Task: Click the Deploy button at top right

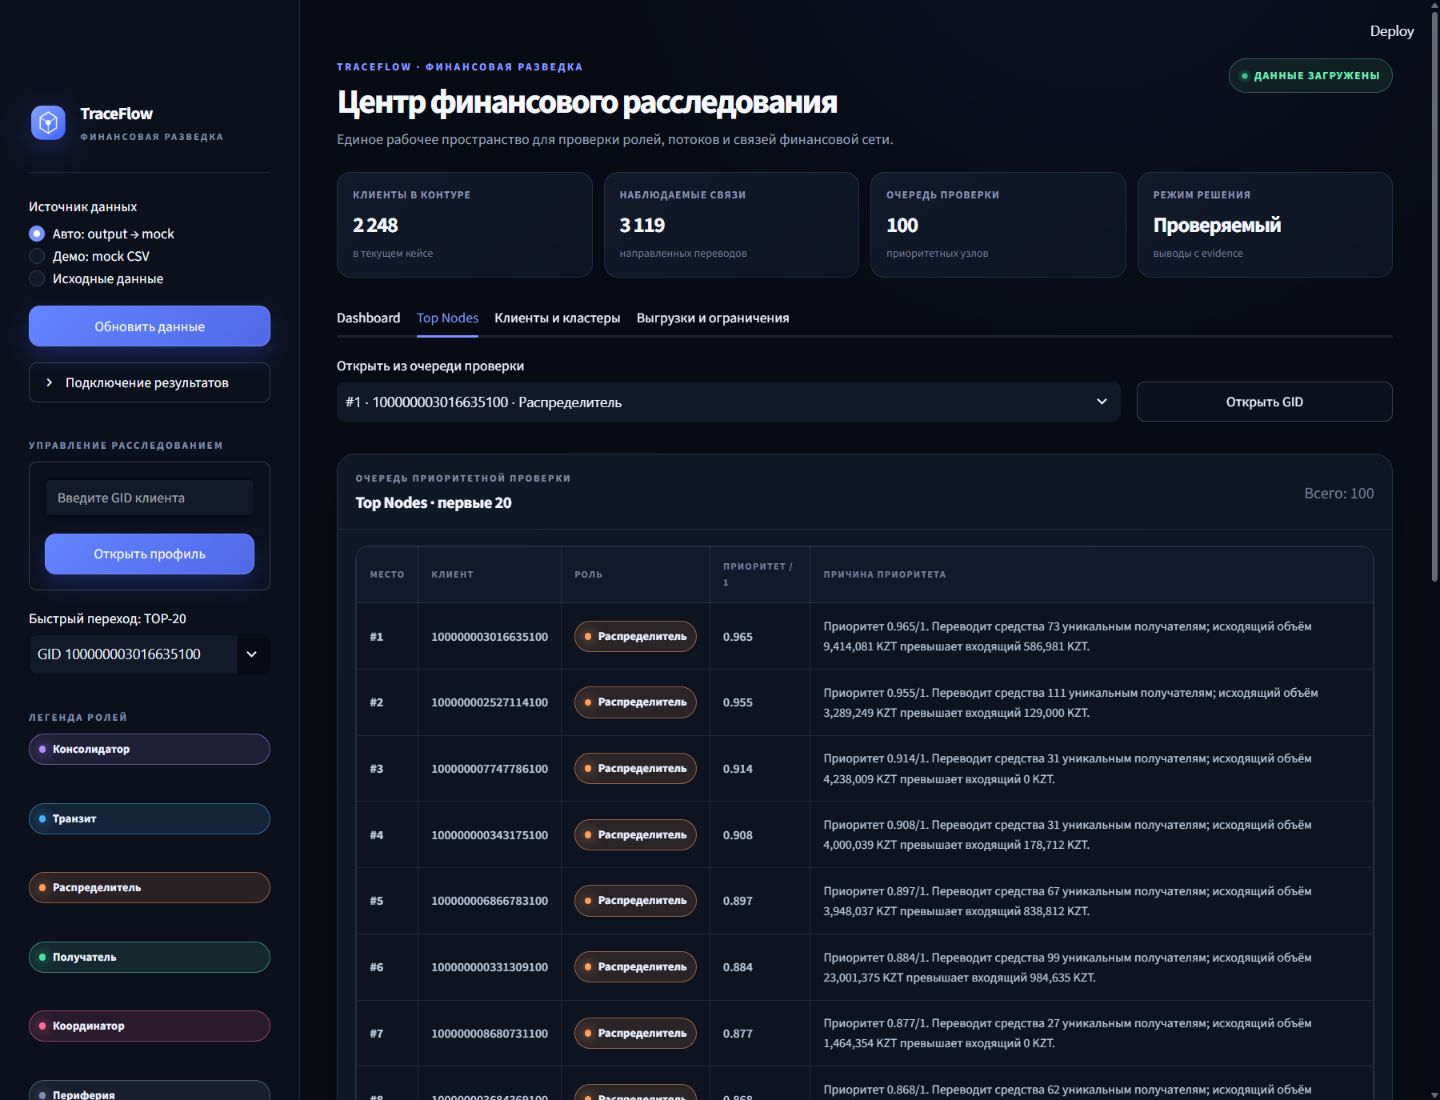Action: pos(1391,31)
